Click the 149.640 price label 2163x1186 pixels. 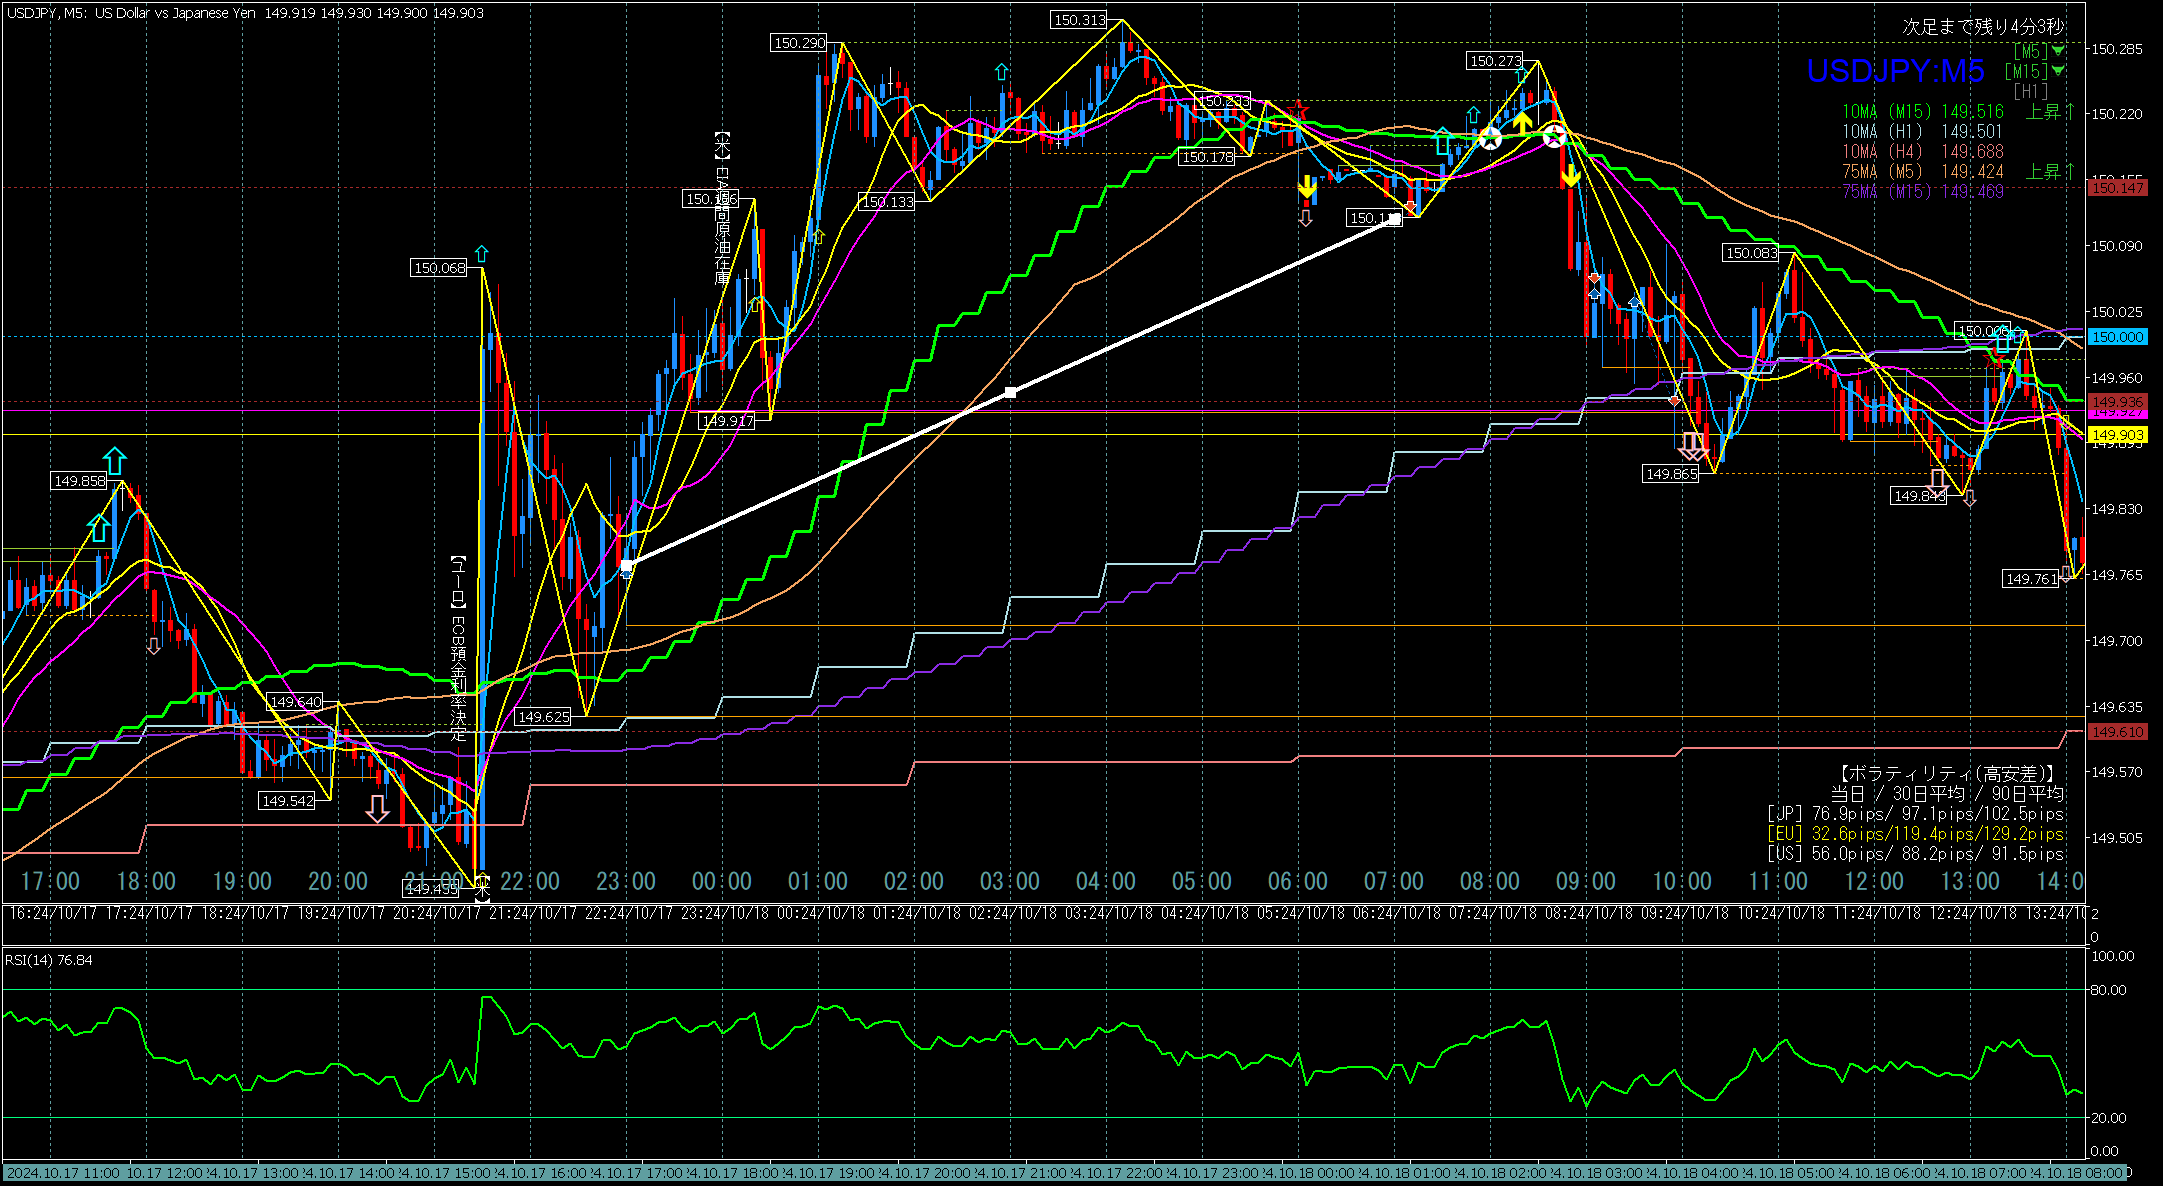(296, 702)
